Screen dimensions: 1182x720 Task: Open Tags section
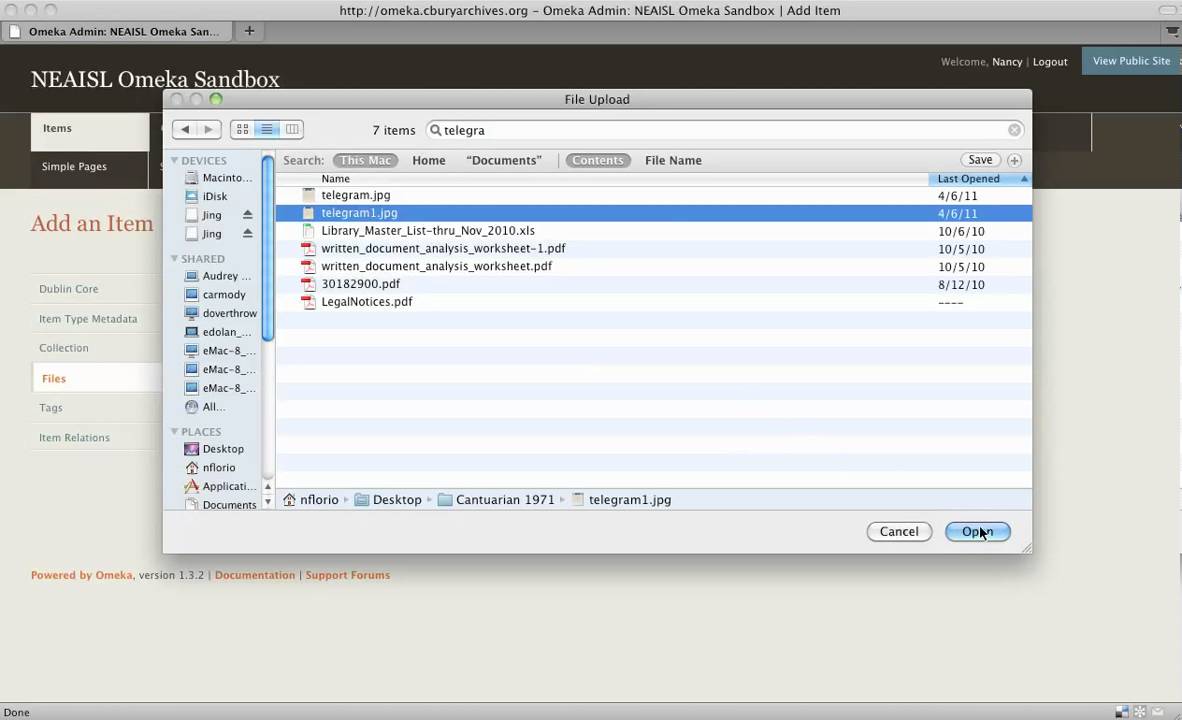coord(51,408)
